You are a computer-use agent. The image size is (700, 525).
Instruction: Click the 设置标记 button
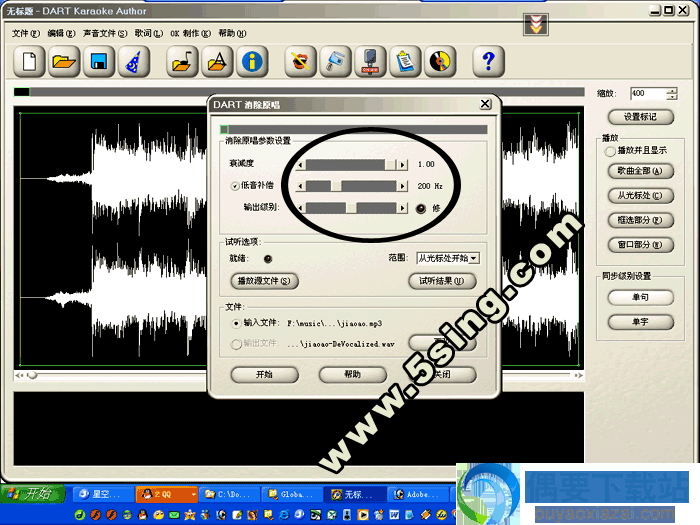pyautogui.click(x=641, y=117)
